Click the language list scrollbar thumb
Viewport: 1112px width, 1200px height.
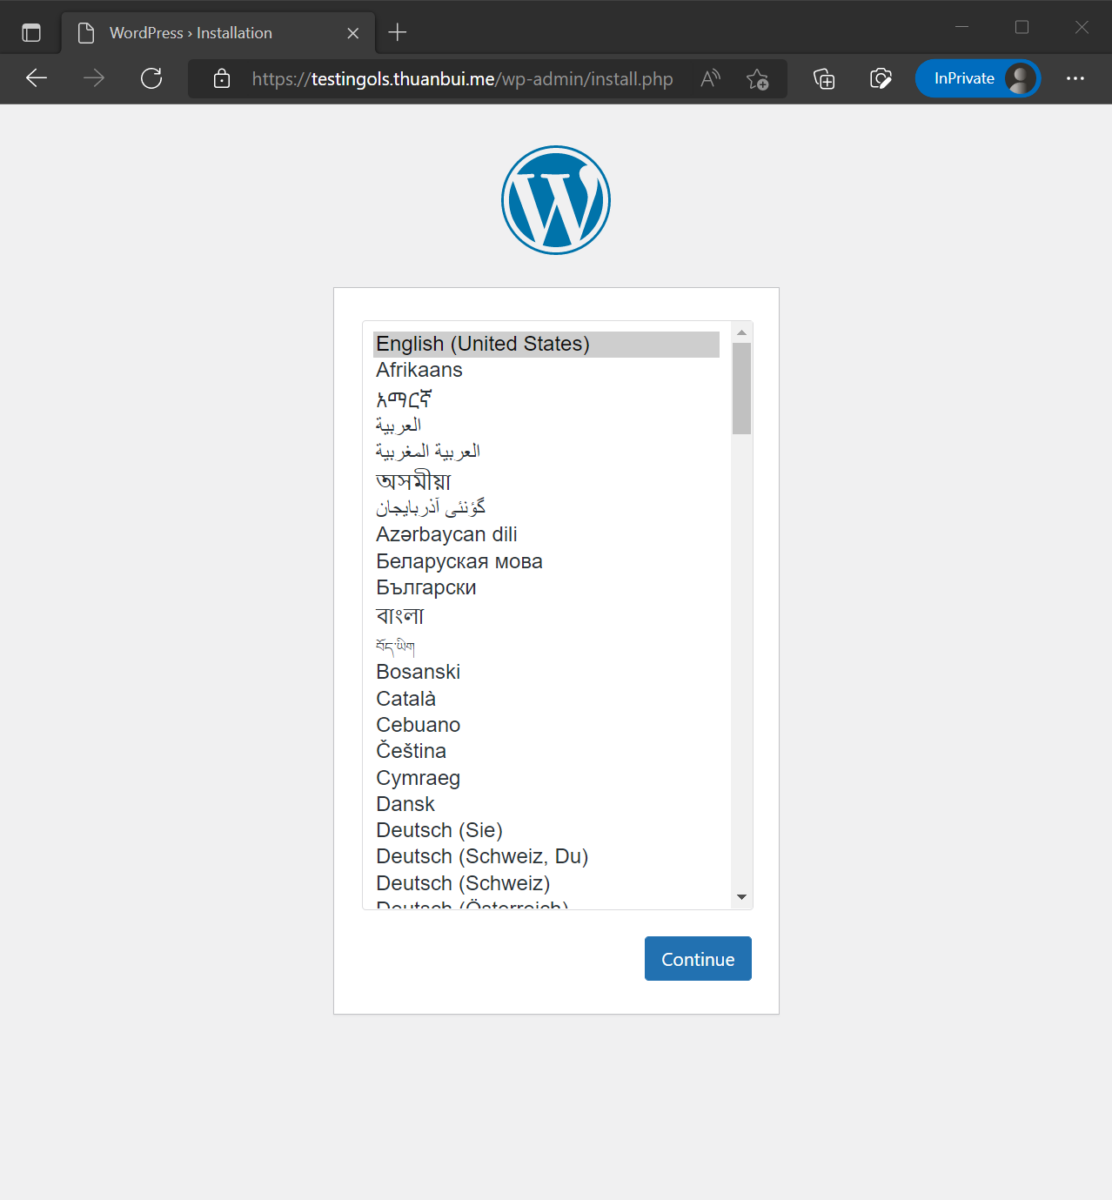pos(741,388)
